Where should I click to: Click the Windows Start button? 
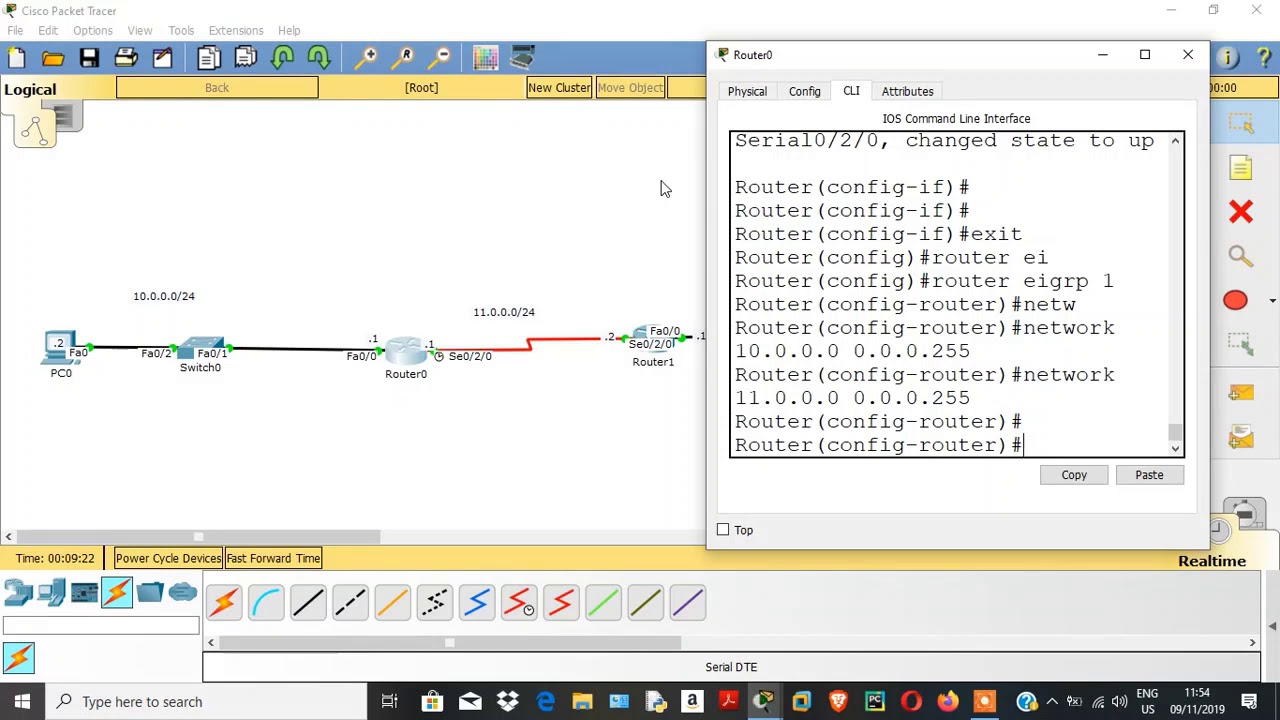(22, 701)
